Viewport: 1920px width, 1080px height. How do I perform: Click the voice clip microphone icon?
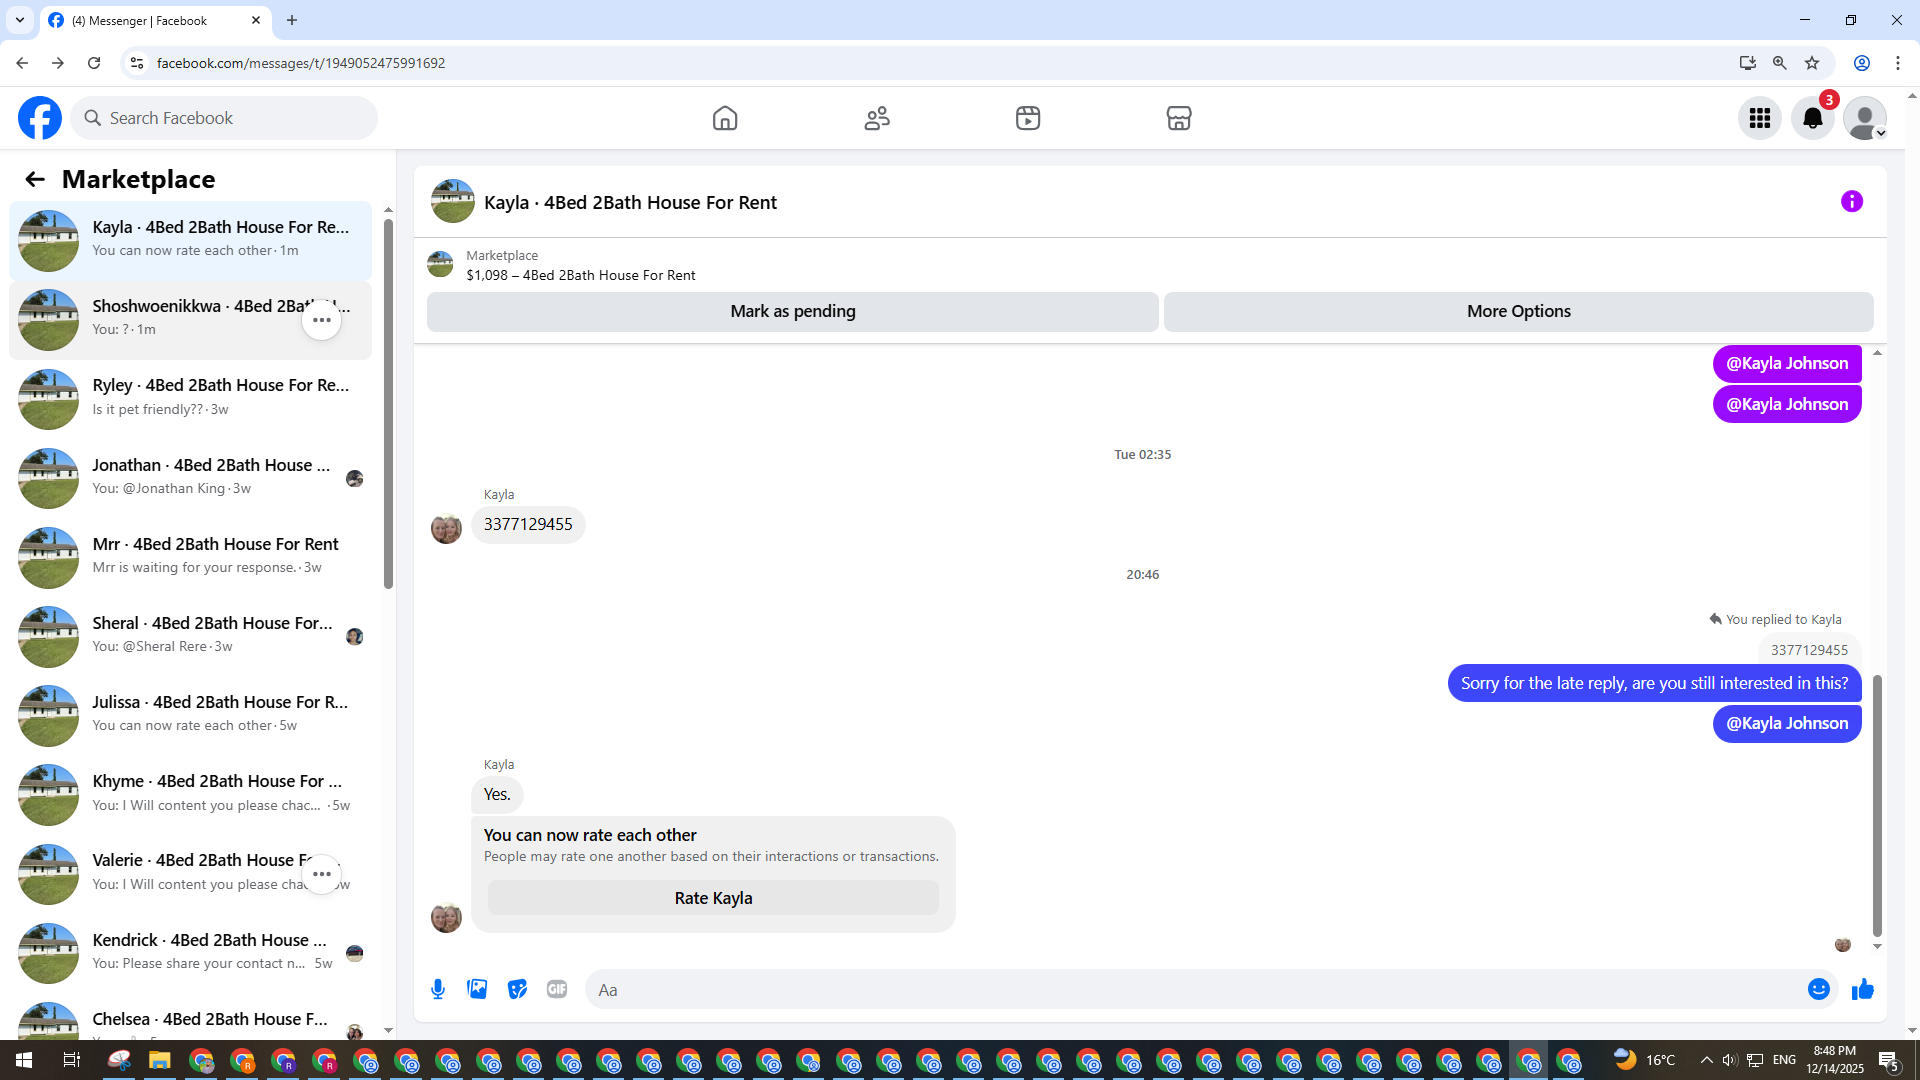point(438,989)
